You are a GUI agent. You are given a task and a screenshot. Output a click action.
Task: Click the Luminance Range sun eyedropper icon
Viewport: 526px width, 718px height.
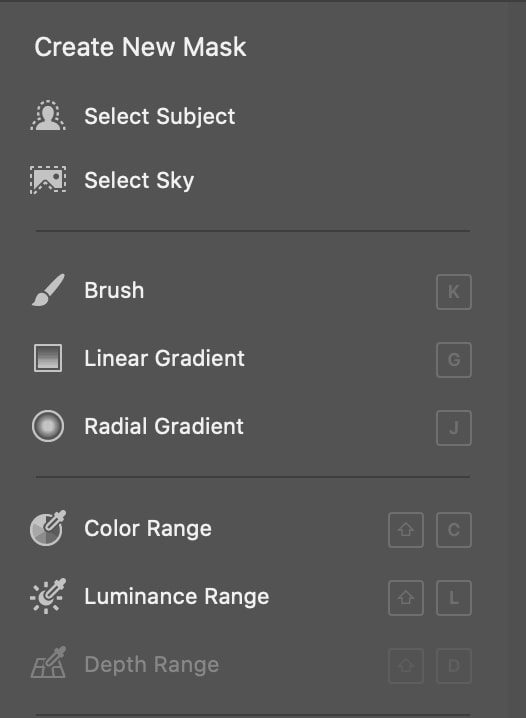[x=48, y=596]
